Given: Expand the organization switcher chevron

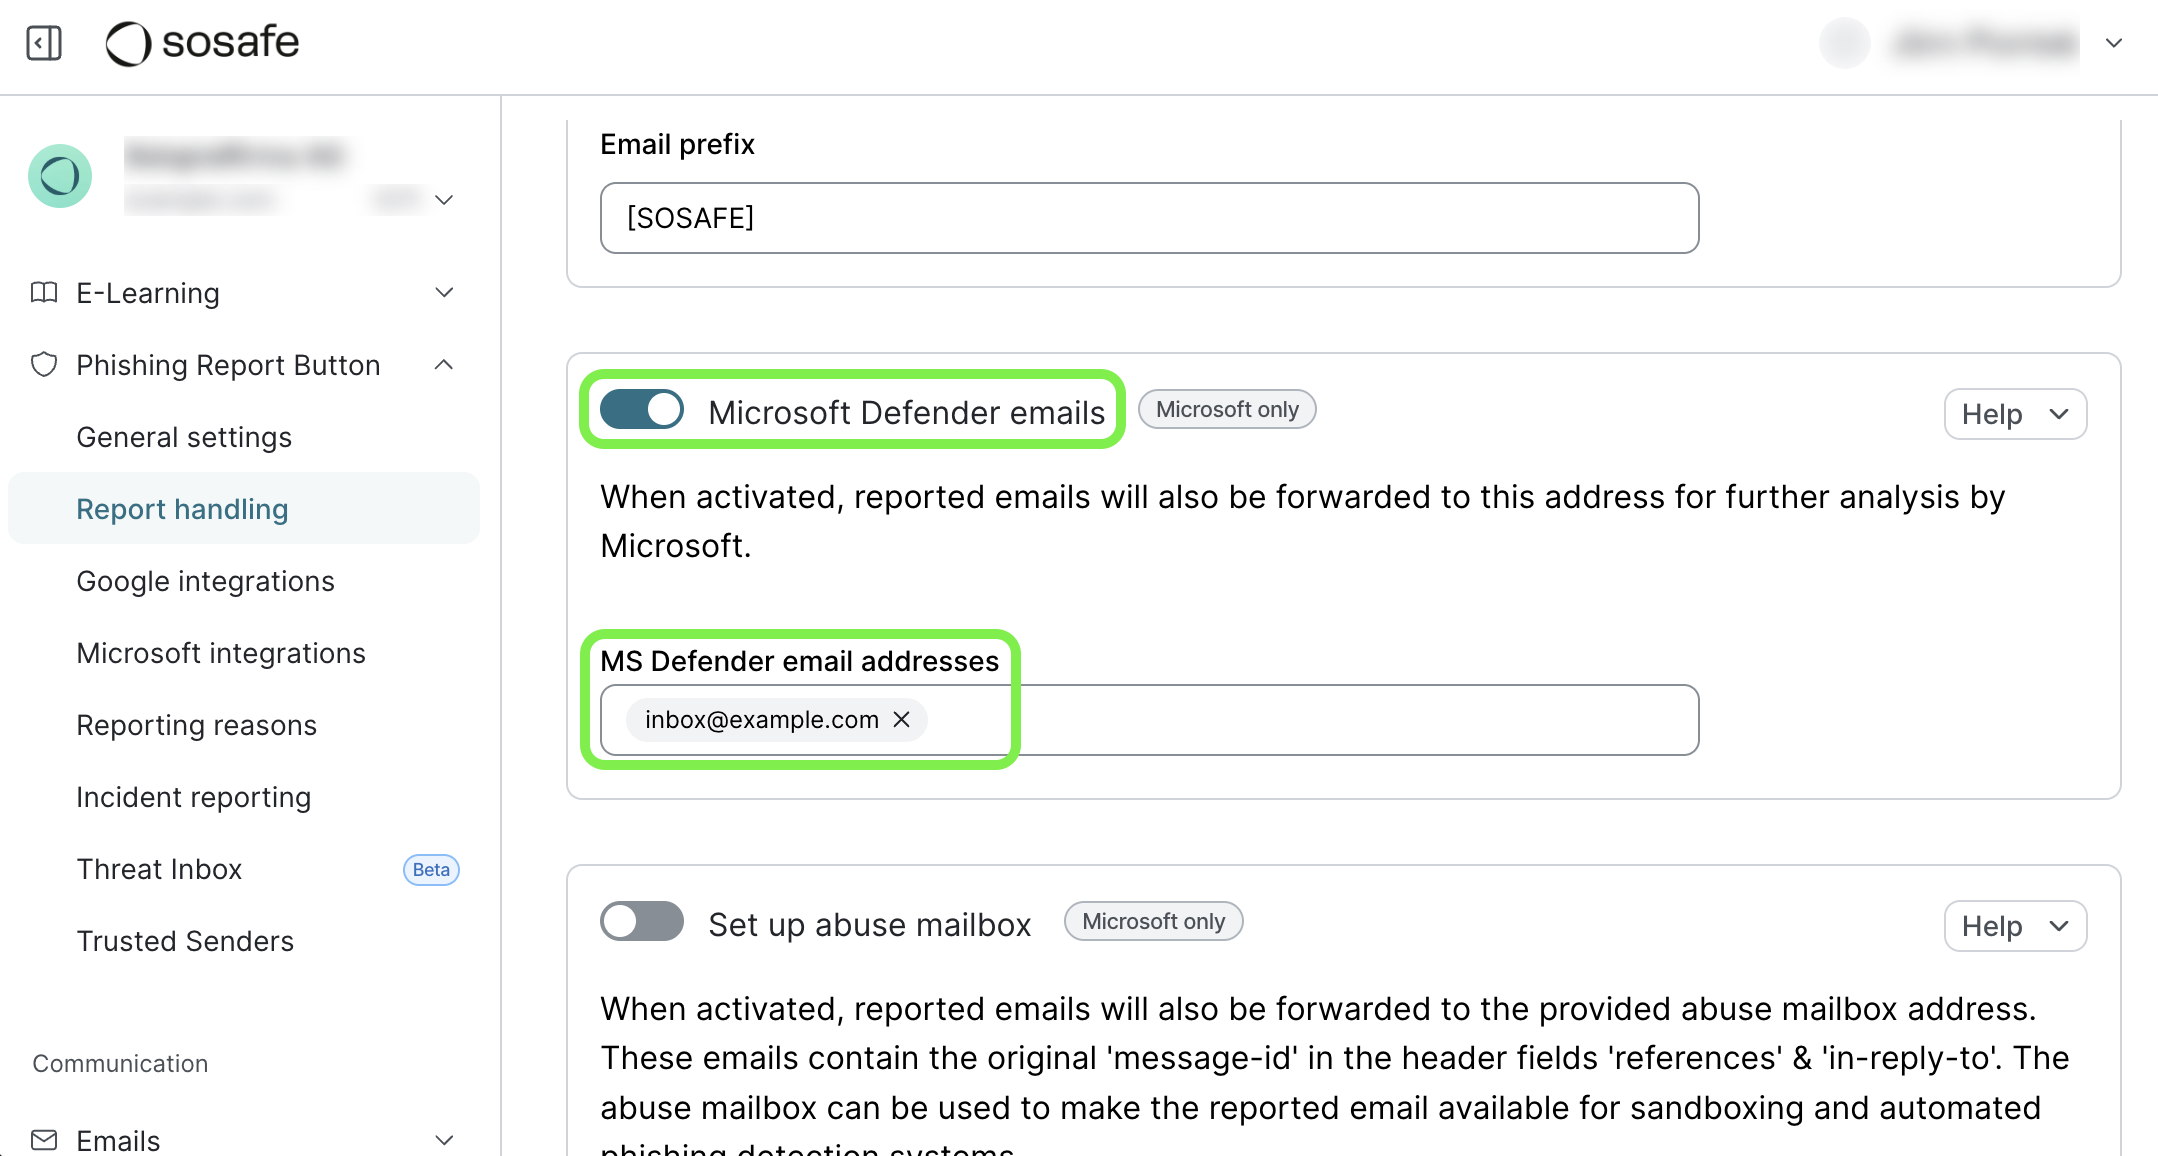Looking at the screenshot, I should click(x=444, y=200).
